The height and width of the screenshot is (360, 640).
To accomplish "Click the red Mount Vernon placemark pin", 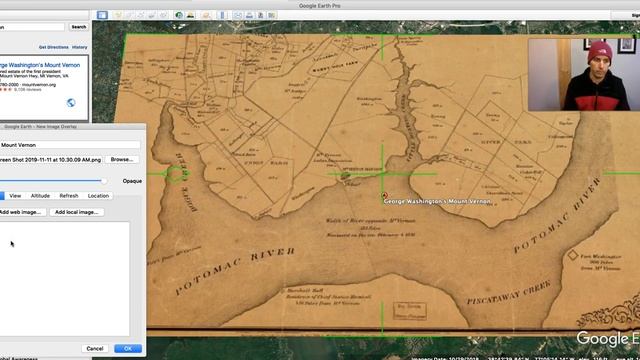I will coord(384,196).
